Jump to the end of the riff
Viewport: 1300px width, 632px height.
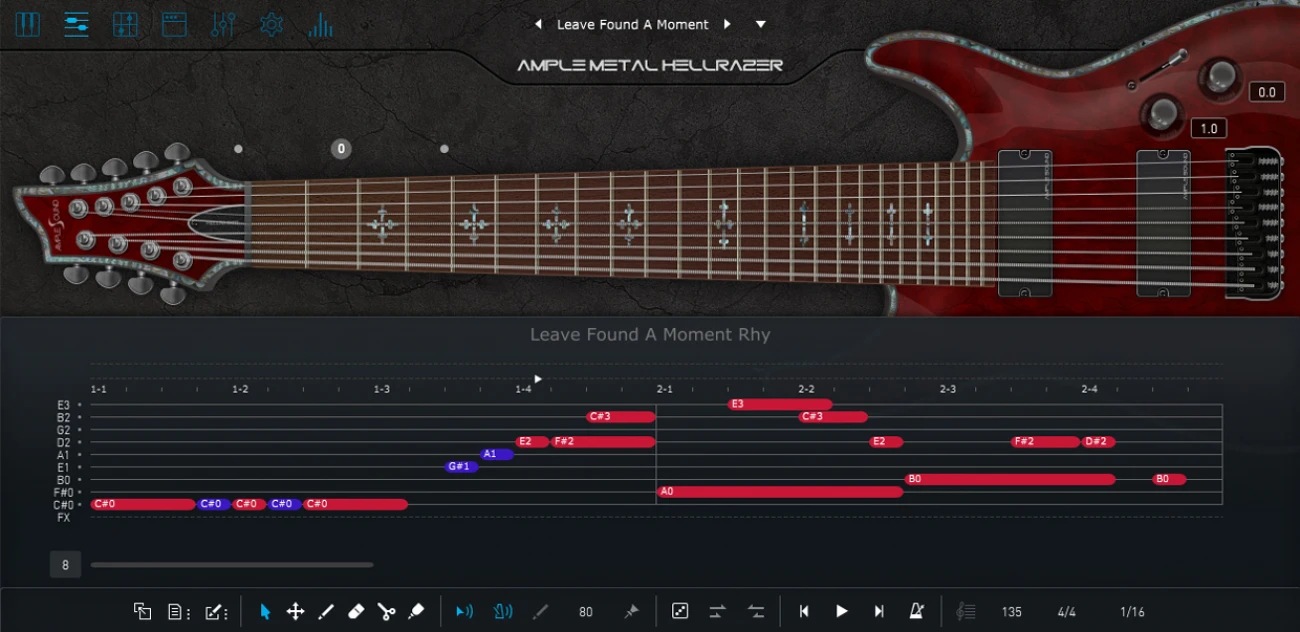point(879,611)
